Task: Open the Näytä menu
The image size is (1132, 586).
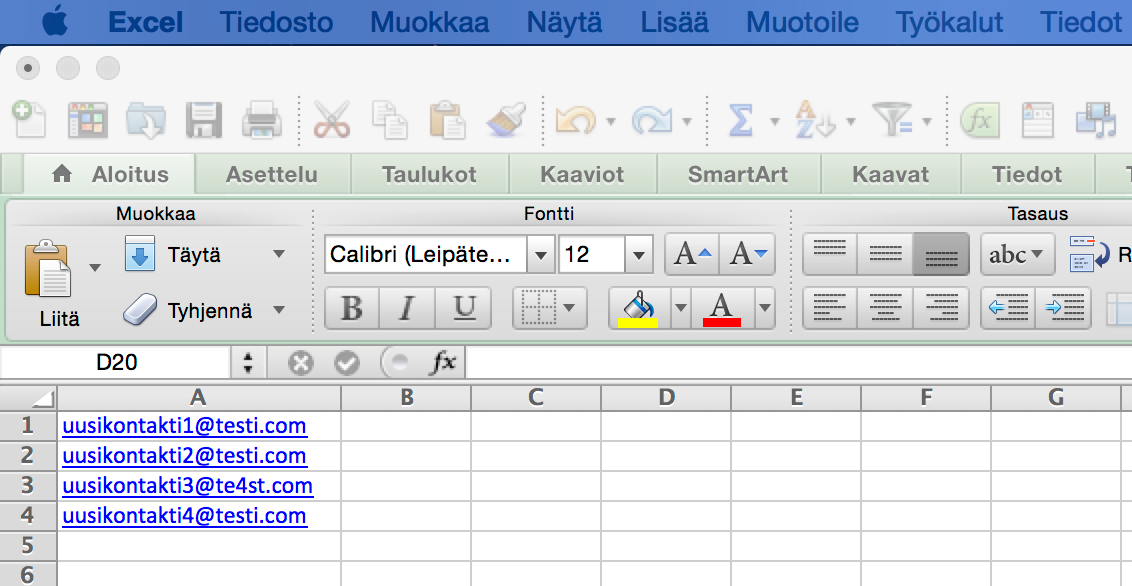Action: (x=565, y=22)
